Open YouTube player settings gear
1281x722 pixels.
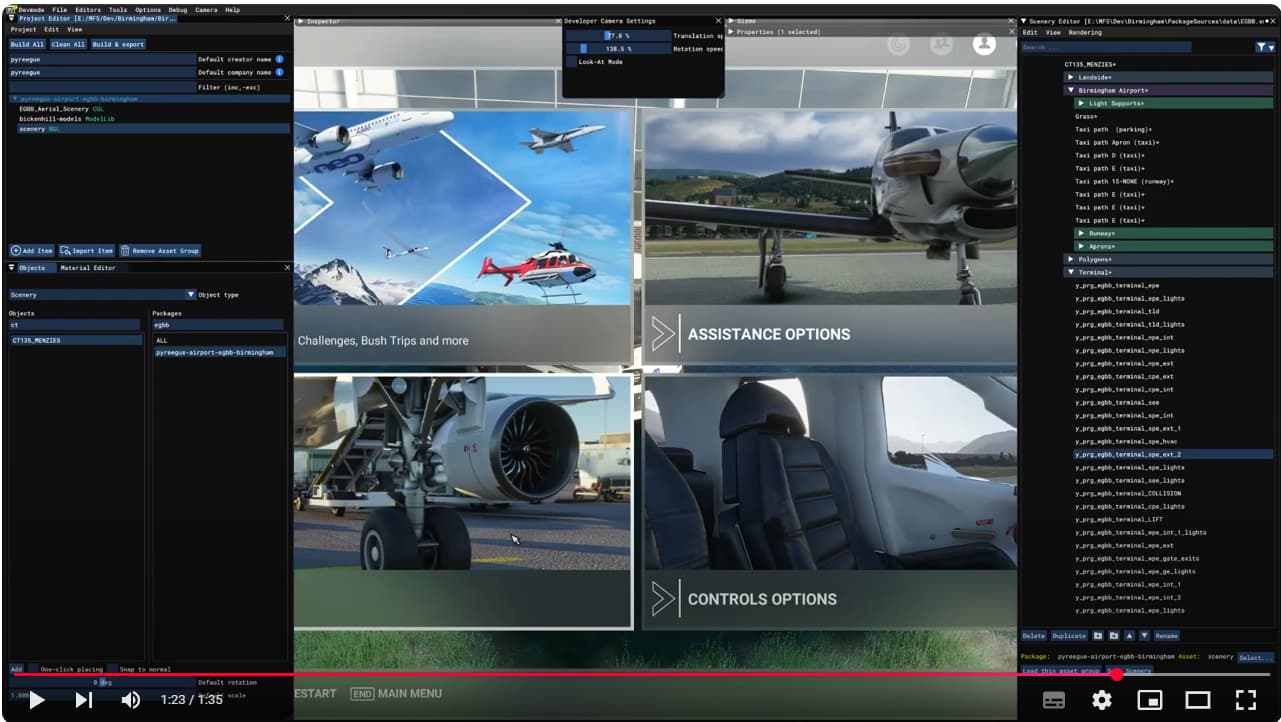[1102, 700]
